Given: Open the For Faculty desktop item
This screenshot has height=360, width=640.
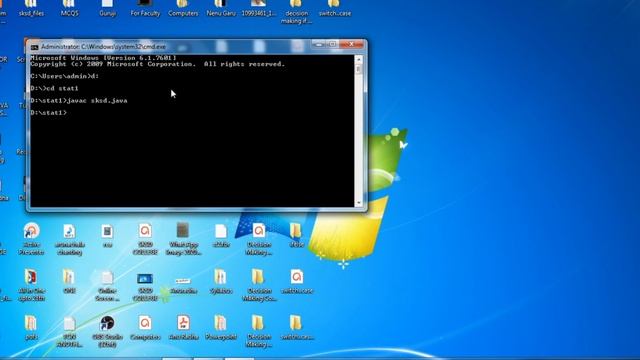Looking at the screenshot, I should click(x=145, y=8).
